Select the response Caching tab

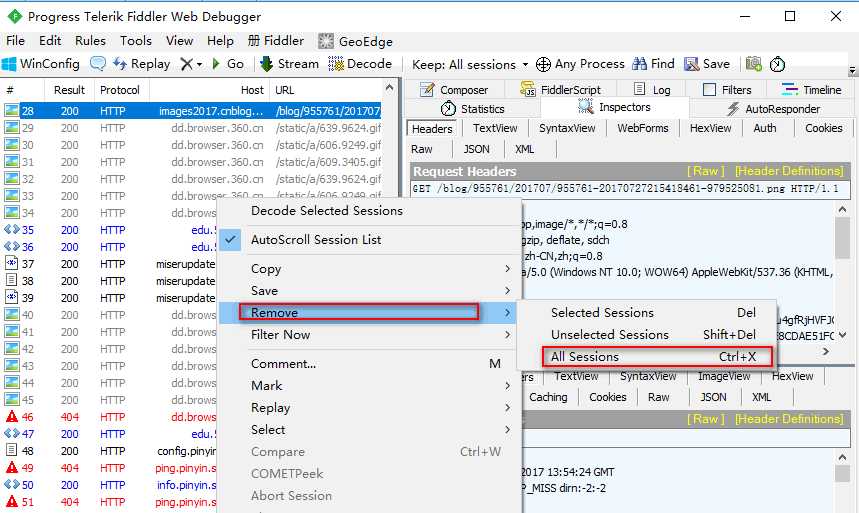pyautogui.click(x=548, y=397)
